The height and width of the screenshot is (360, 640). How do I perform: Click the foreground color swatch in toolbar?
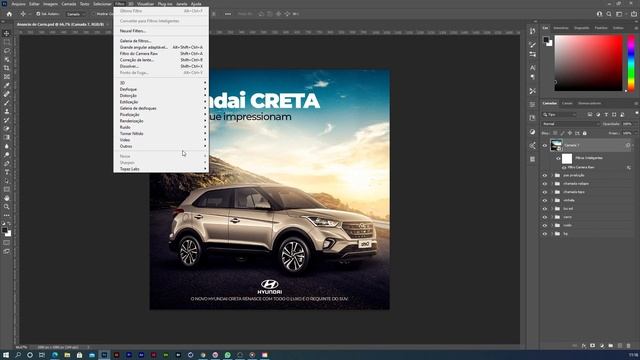click(4, 231)
